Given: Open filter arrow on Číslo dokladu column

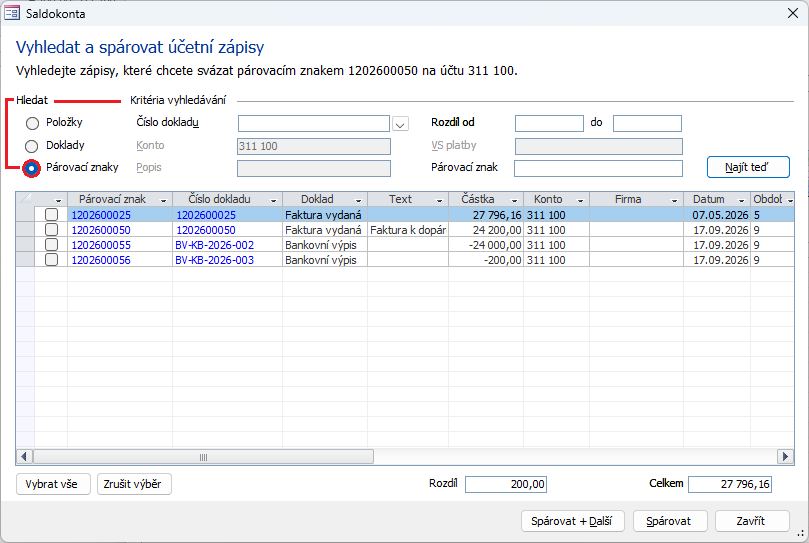Looking at the screenshot, I should click(x=273, y=200).
